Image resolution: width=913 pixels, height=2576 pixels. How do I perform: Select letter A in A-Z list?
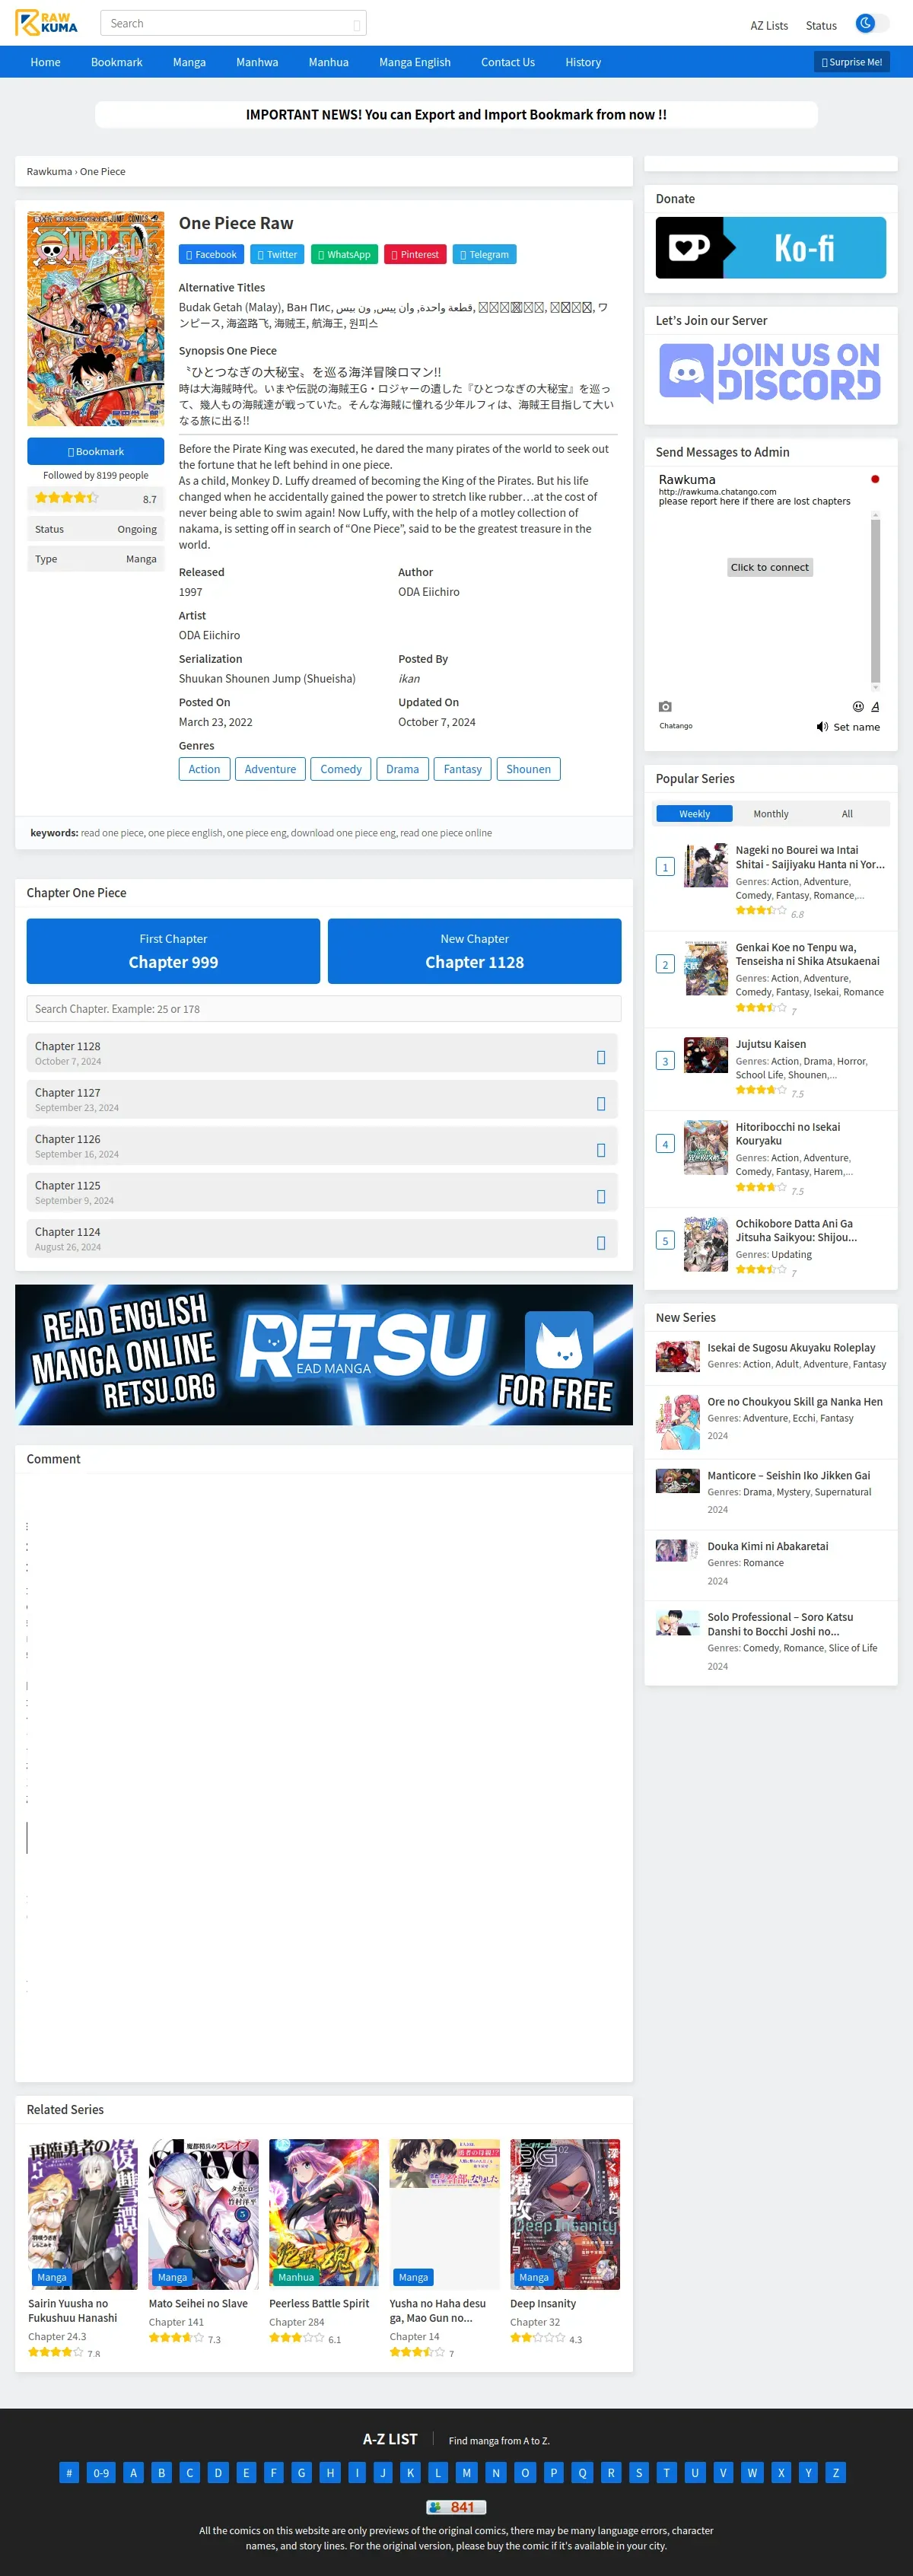click(133, 2472)
